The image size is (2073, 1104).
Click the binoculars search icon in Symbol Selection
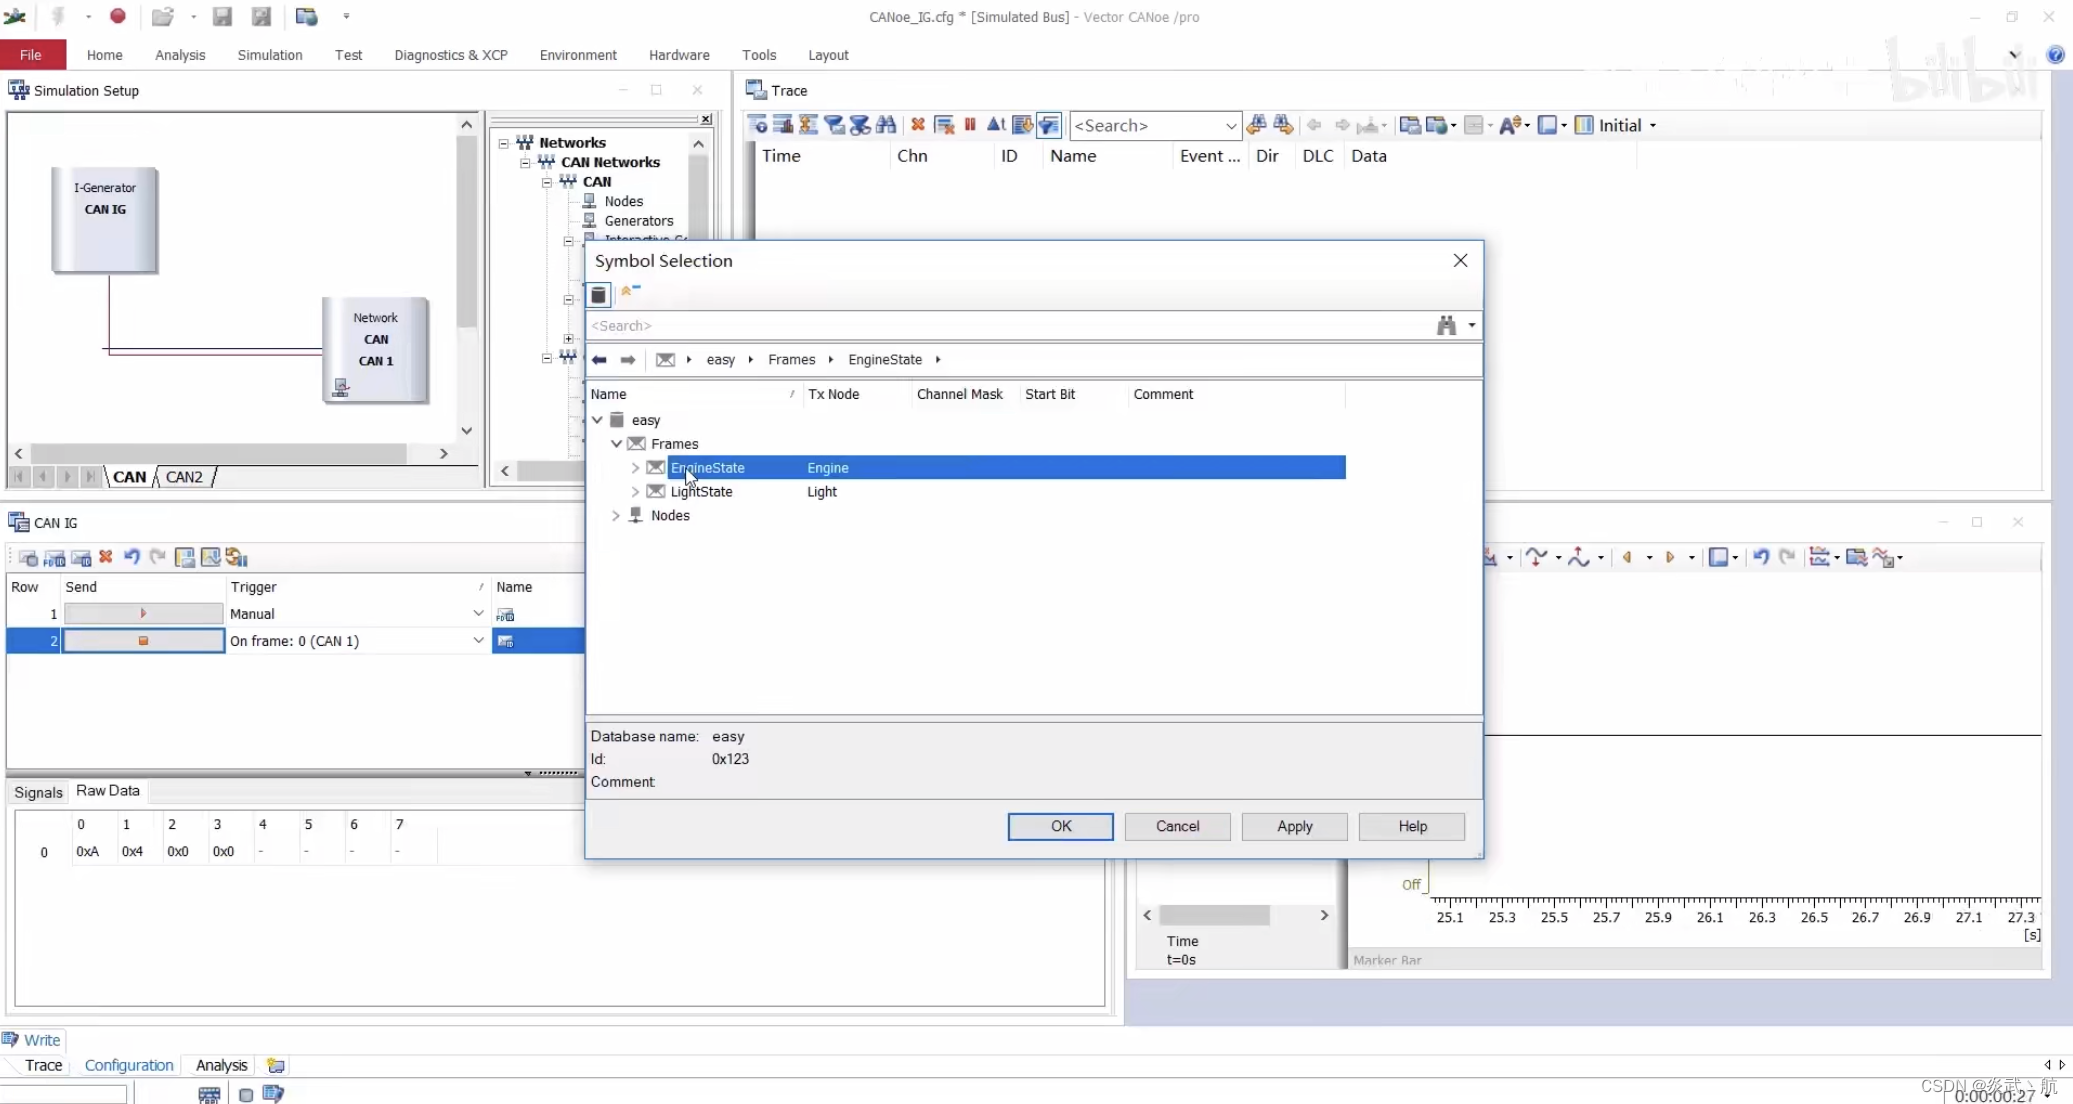tap(1446, 325)
